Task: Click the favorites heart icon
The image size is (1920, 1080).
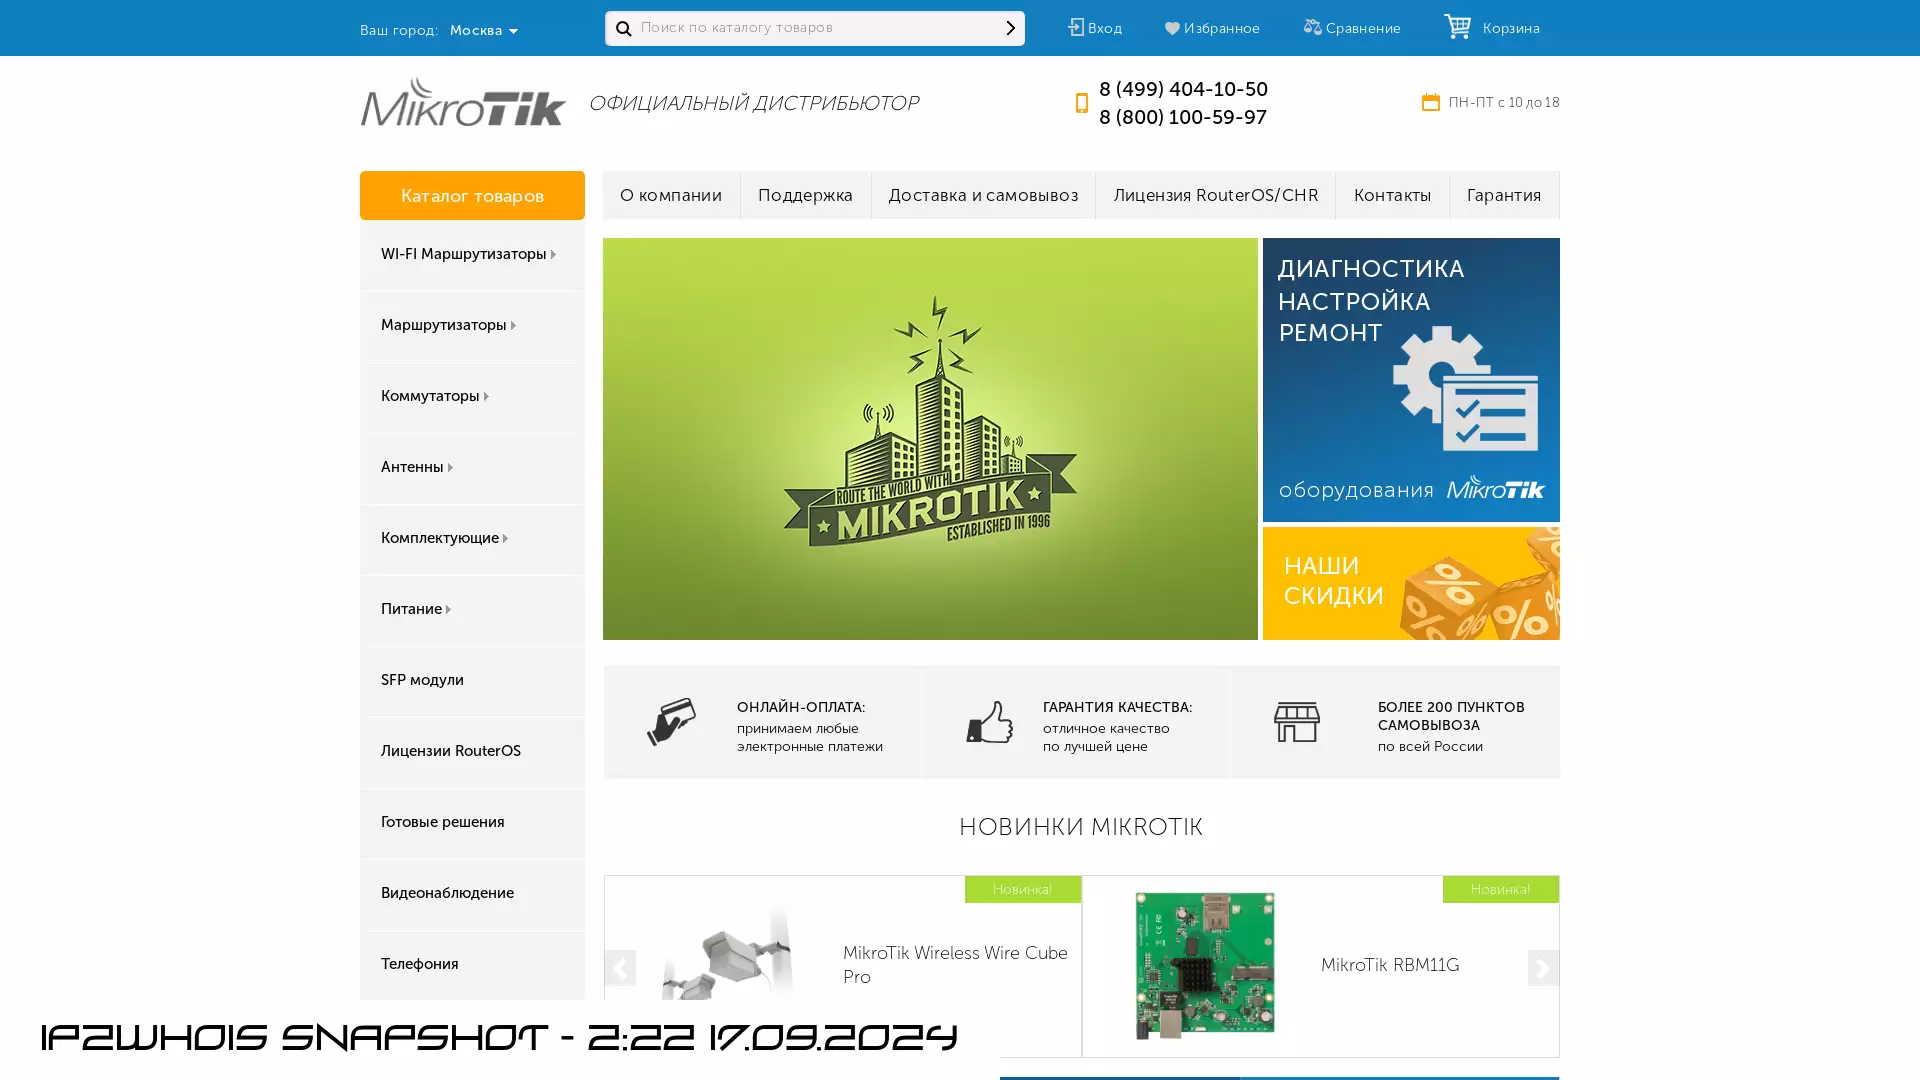Action: point(1172,29)
